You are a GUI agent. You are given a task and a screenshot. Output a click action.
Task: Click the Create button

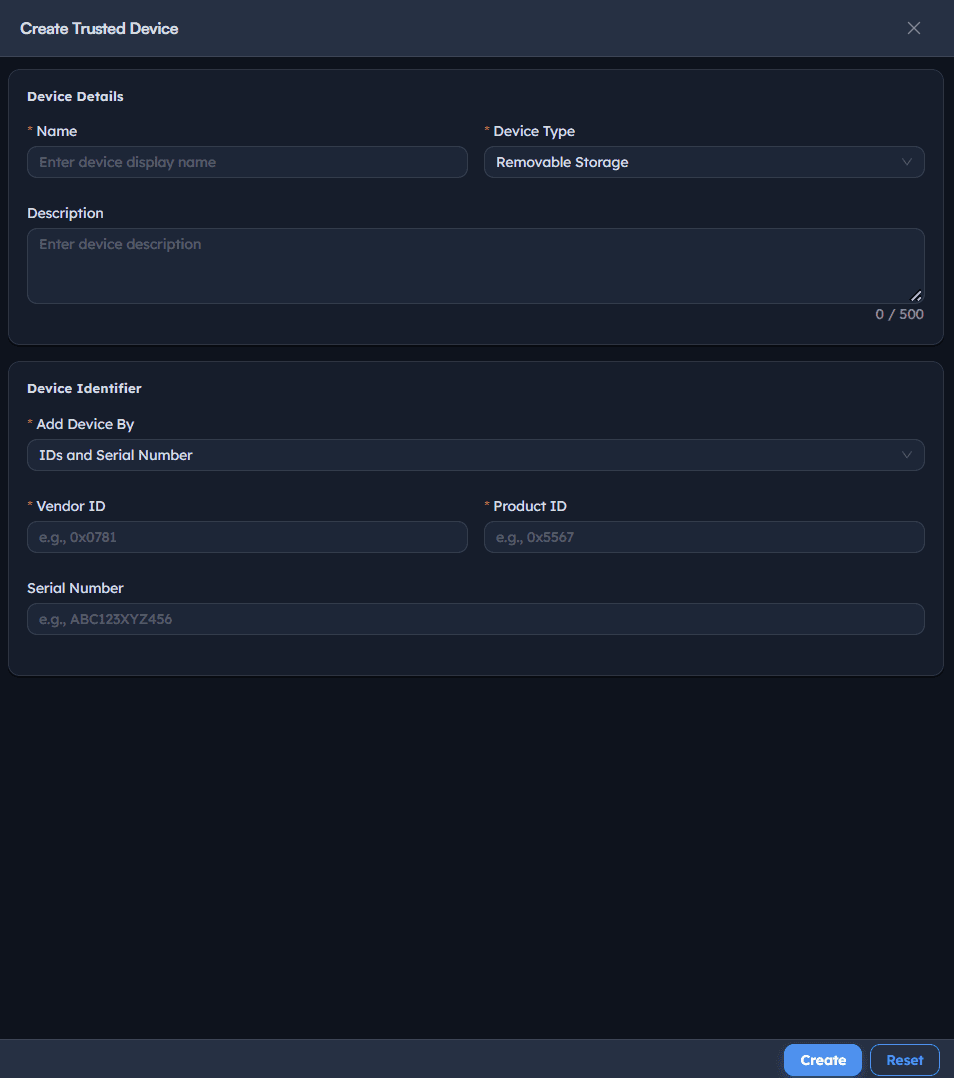(x=823, y=1060)
